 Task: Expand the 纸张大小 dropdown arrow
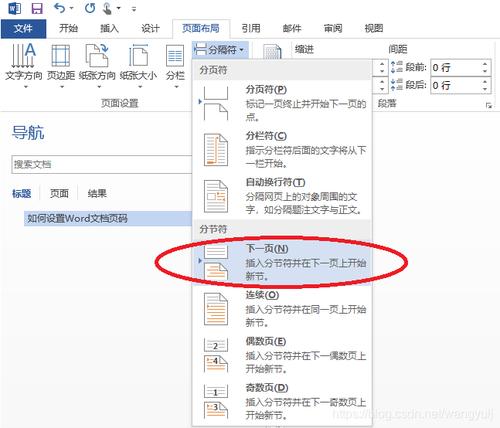point(140,87)
